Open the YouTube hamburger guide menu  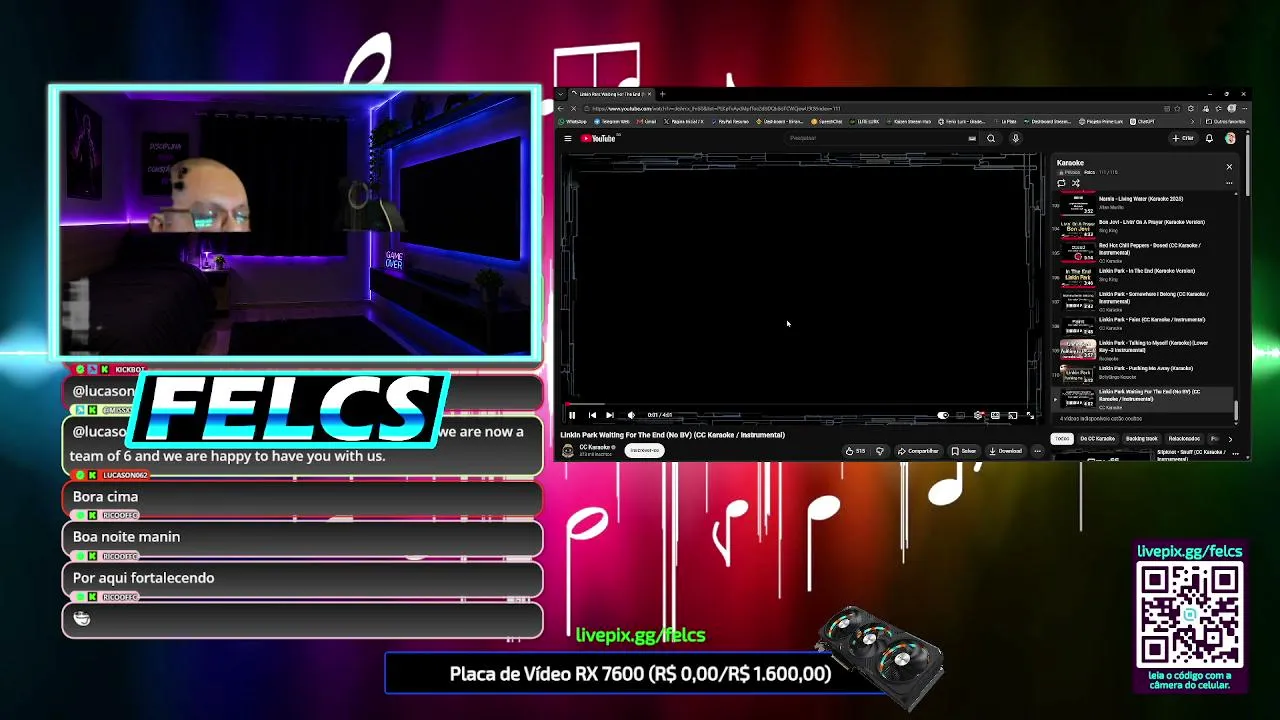(x=568, y=138)
